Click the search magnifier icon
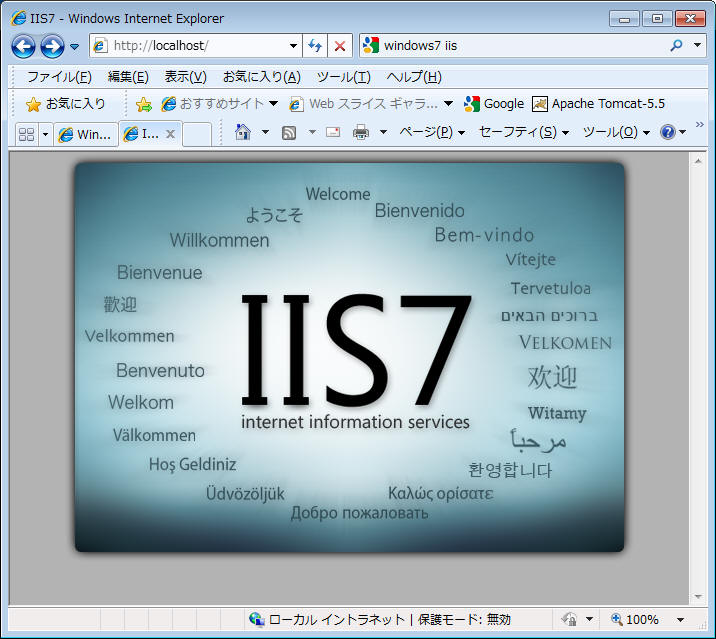 coord(676,46)
